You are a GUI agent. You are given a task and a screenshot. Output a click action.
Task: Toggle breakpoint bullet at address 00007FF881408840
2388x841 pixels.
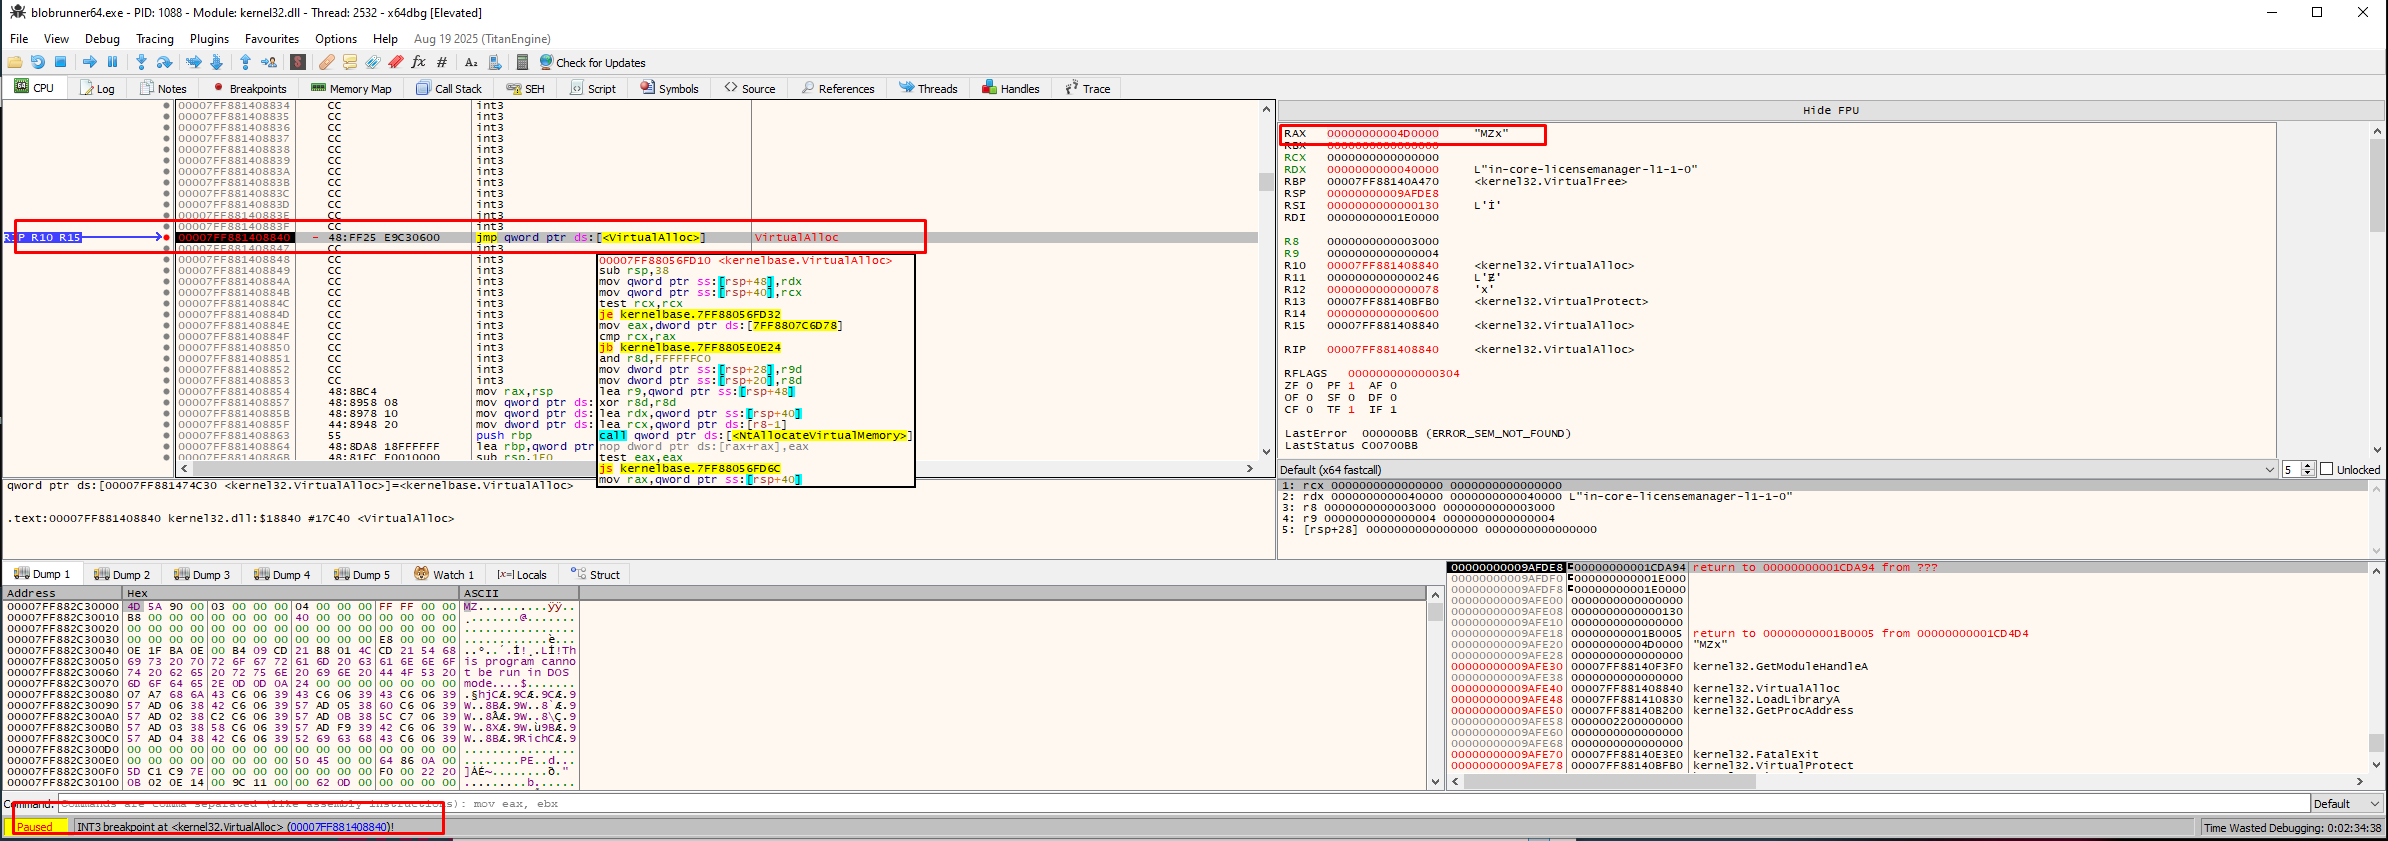[x=167, y=237]
